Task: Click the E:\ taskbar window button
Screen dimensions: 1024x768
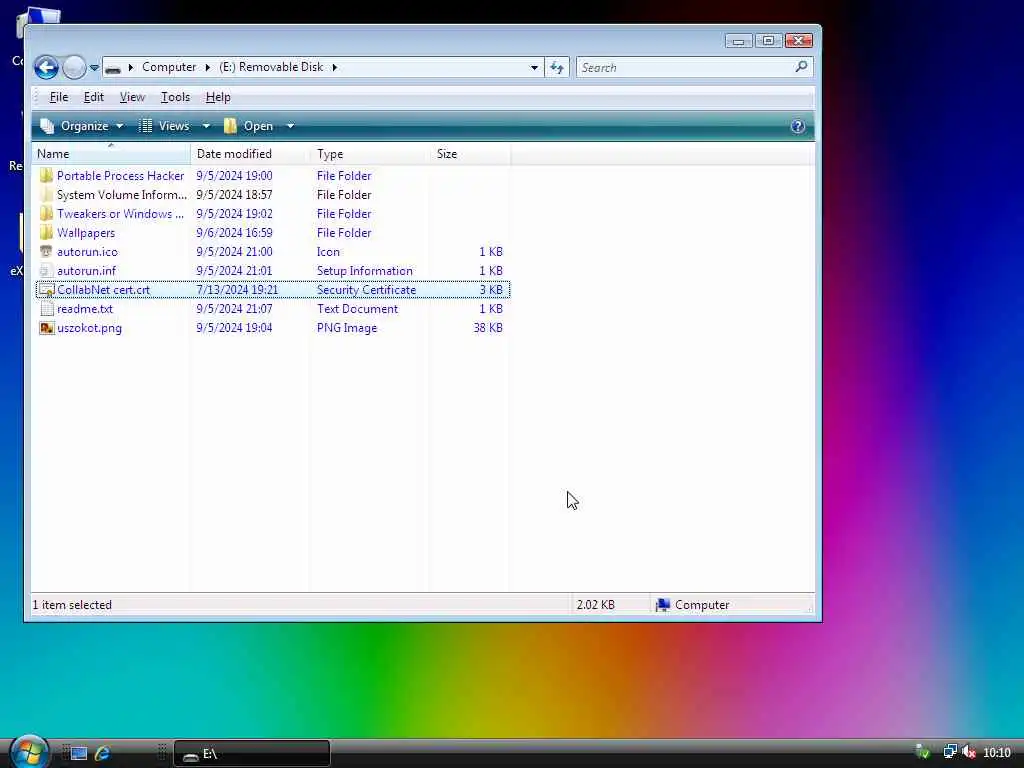Action: tap(252, 754)
